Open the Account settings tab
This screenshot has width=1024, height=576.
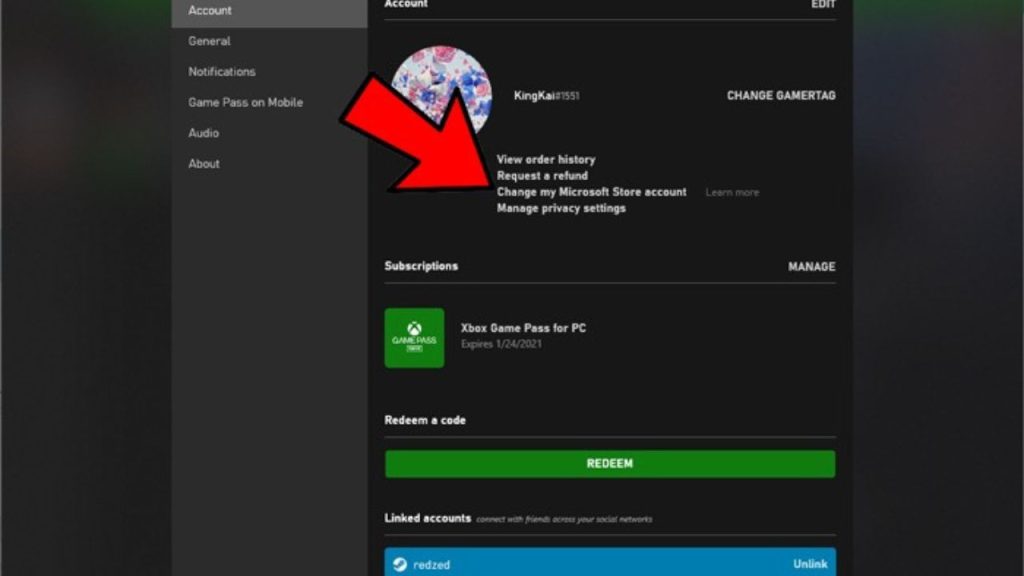click(x=269, y=11)
